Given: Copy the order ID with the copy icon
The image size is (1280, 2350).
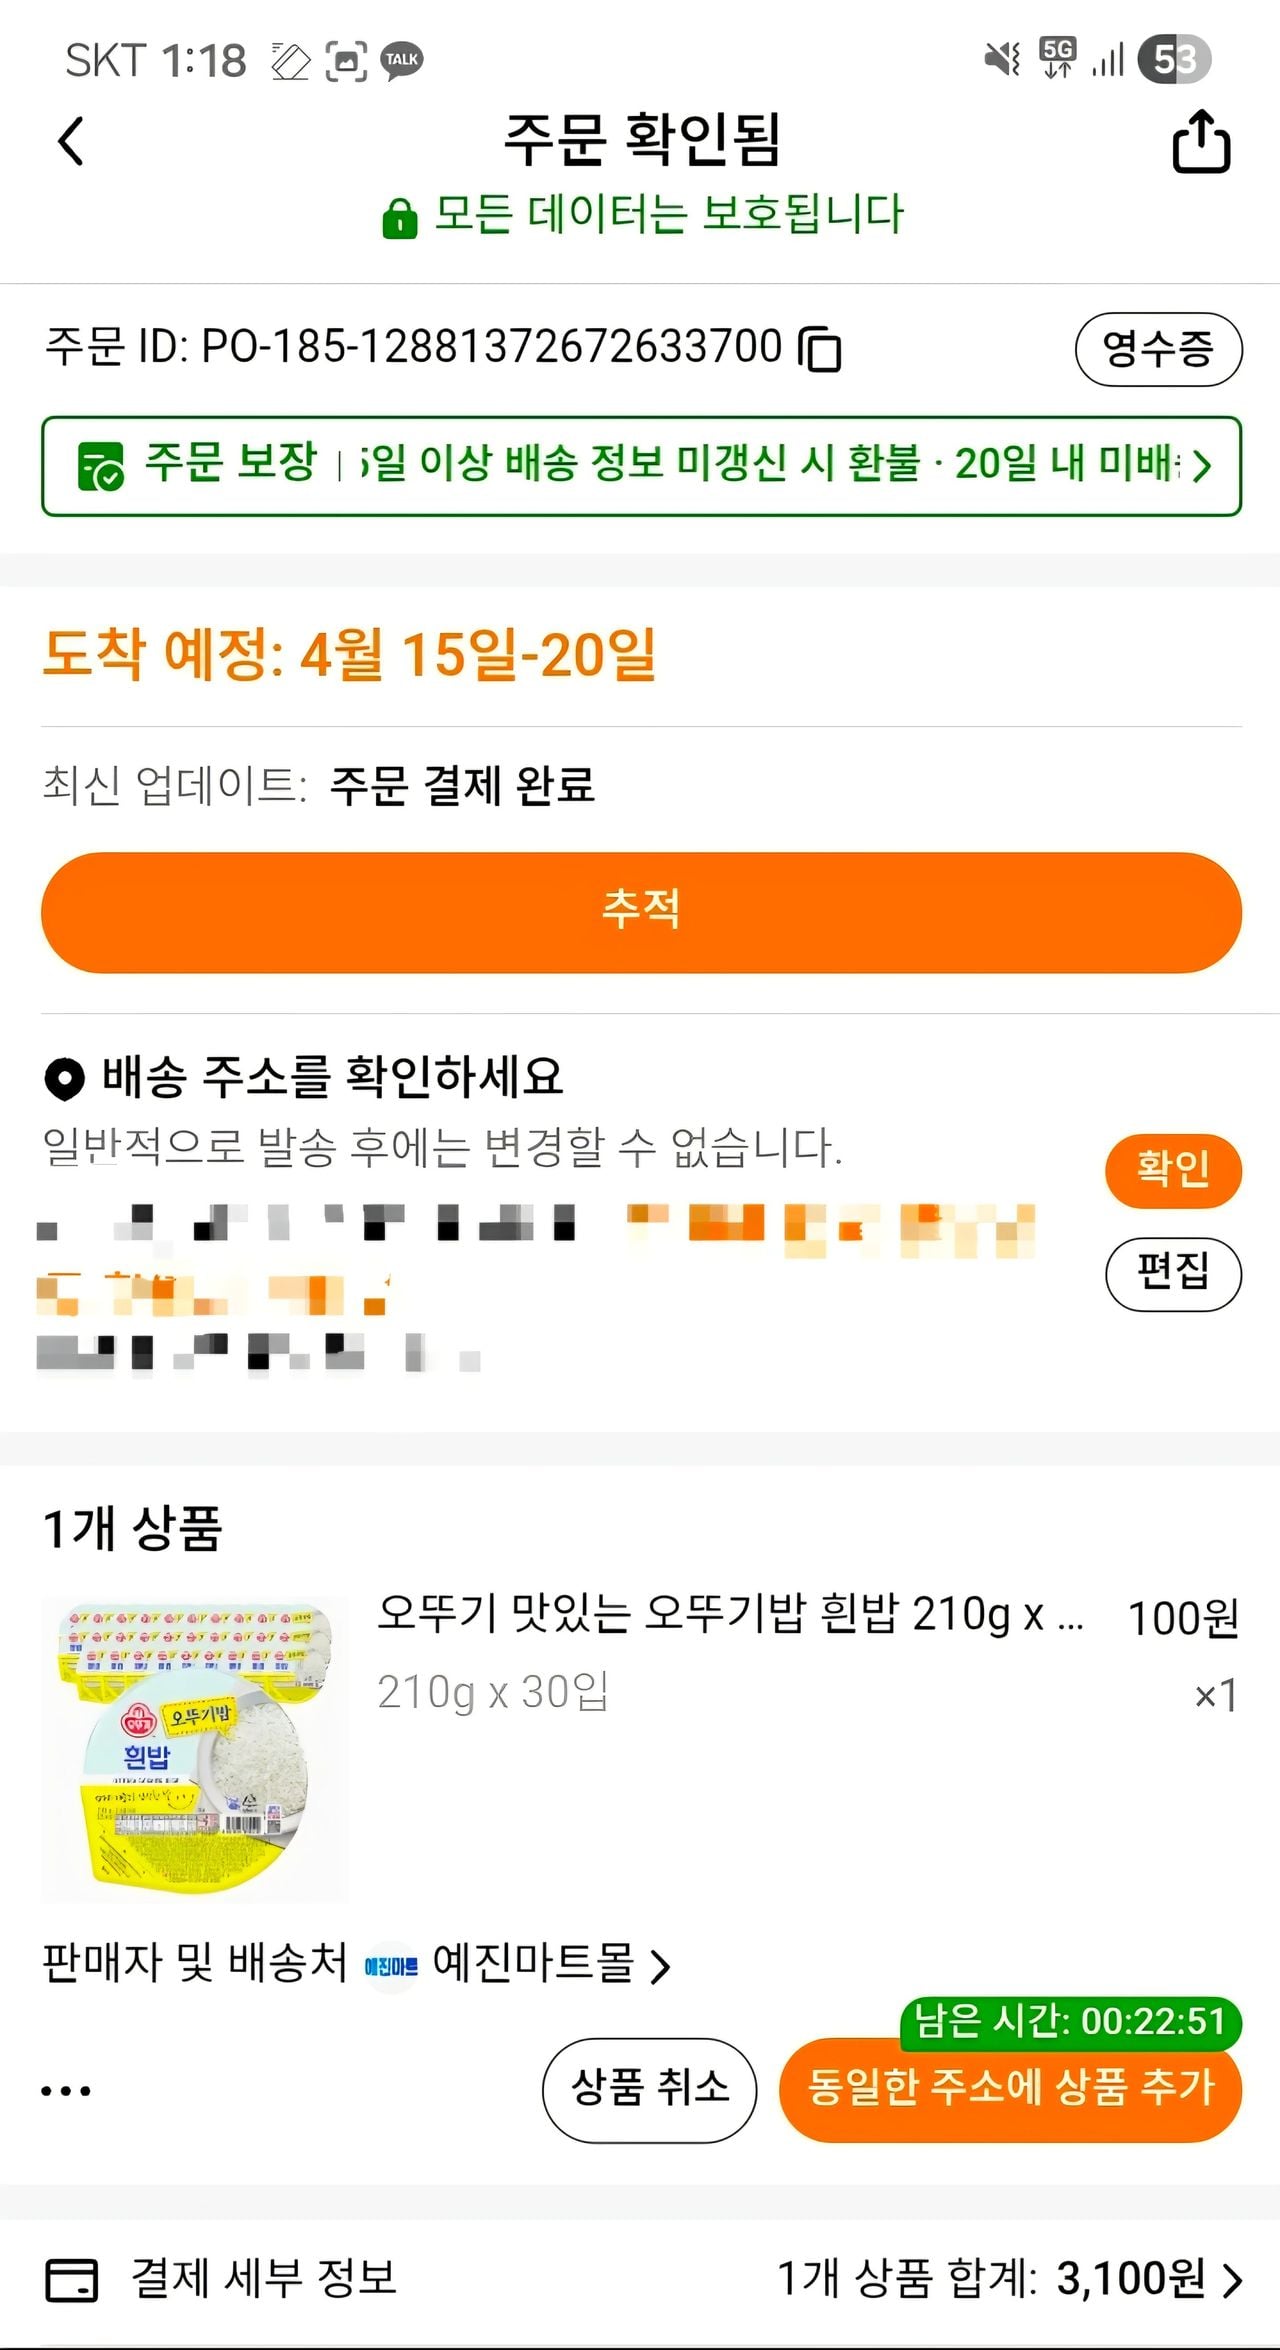Looking at the screenshot, I should pos(820,349).
